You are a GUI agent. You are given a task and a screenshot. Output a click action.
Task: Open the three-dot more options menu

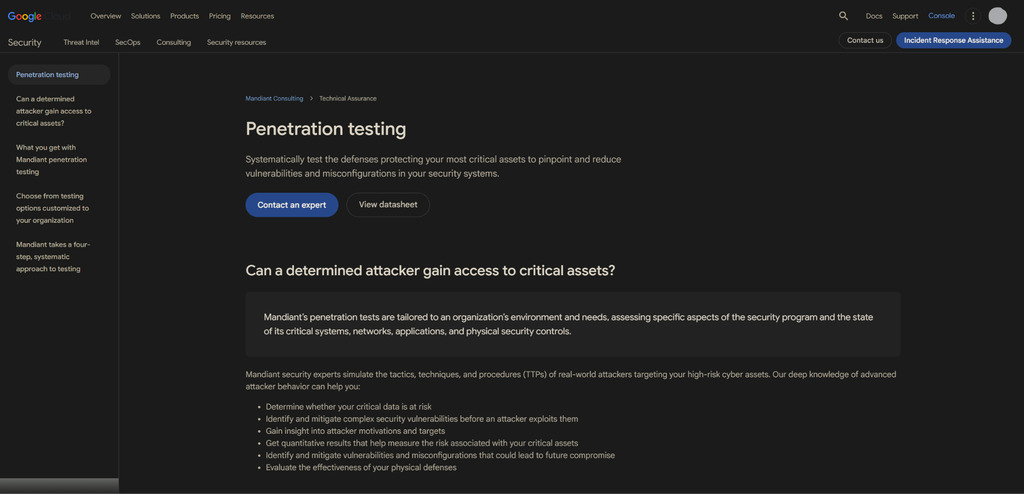coord(973,16)
